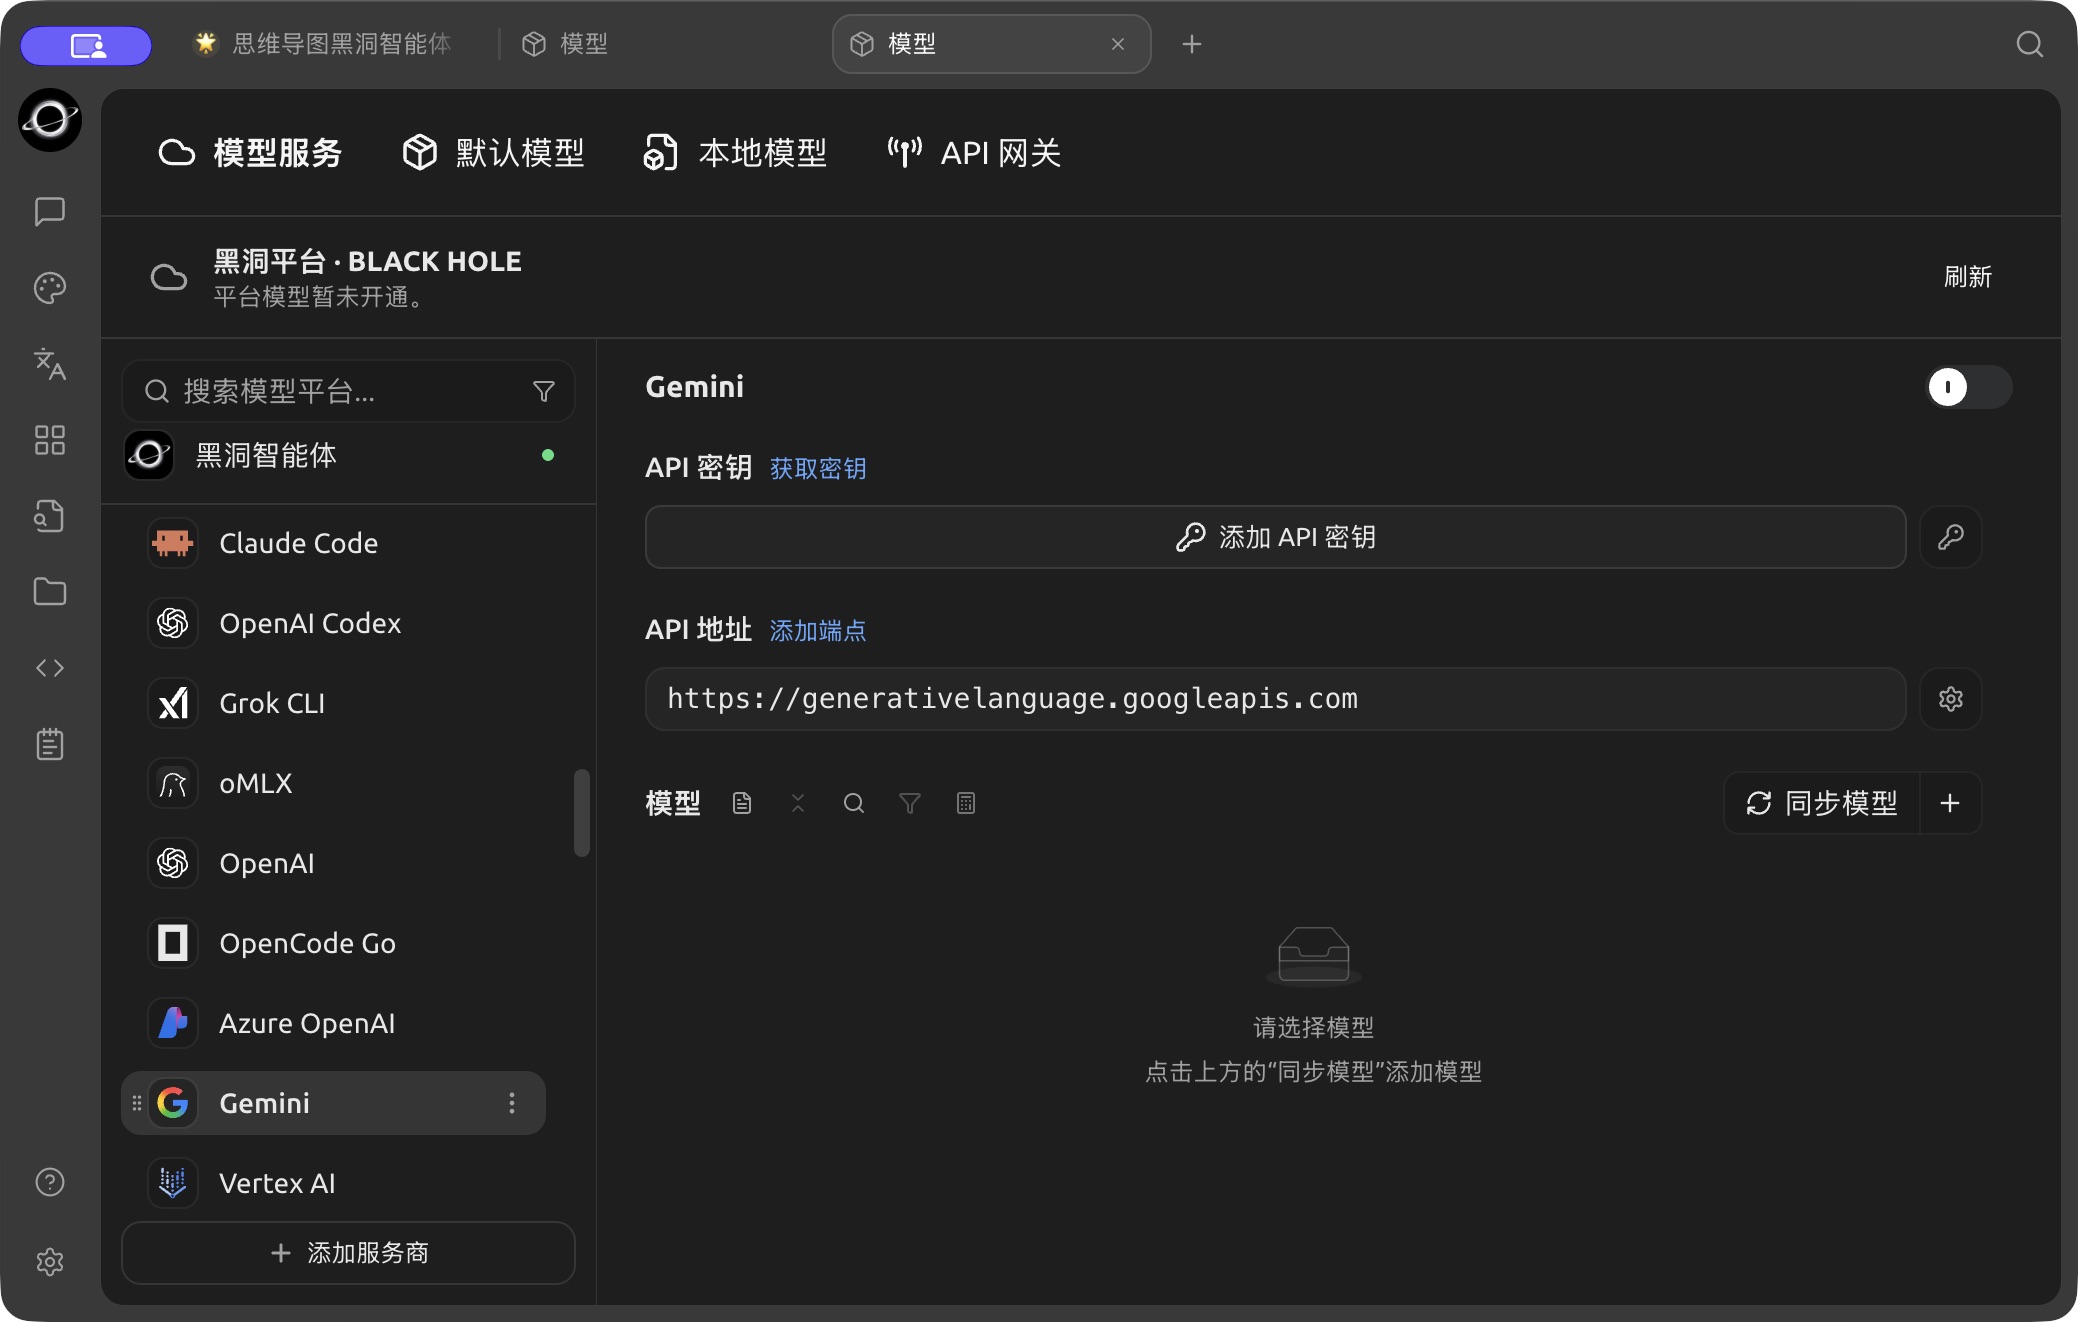The image size is (2078, 1322).
Task: Open the filter funnel in provider search
Action: [544, 391]
